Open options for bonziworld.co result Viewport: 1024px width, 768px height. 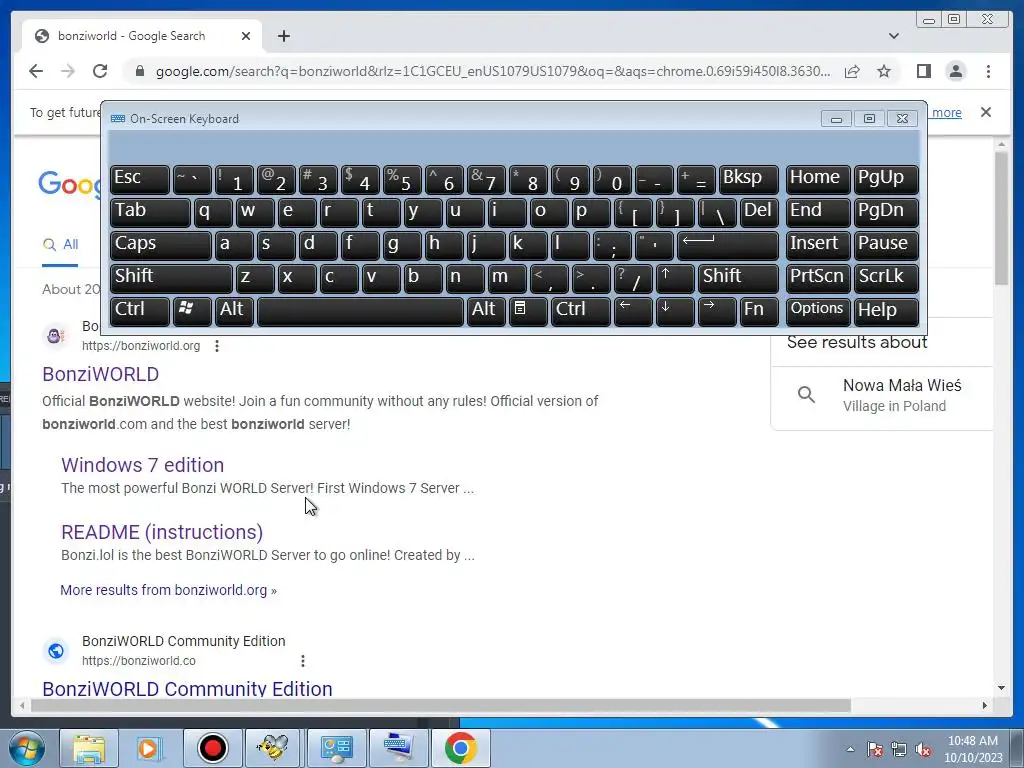302,661
